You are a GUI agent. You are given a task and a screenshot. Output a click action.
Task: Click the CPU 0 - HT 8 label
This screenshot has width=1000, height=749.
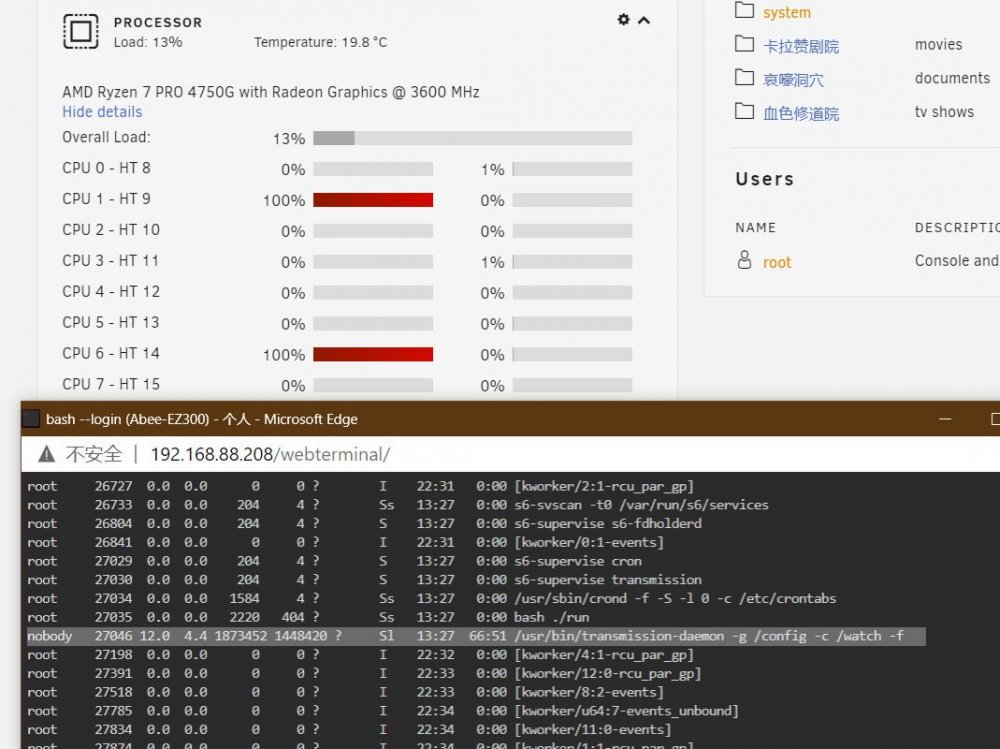[x=106, y=168]
